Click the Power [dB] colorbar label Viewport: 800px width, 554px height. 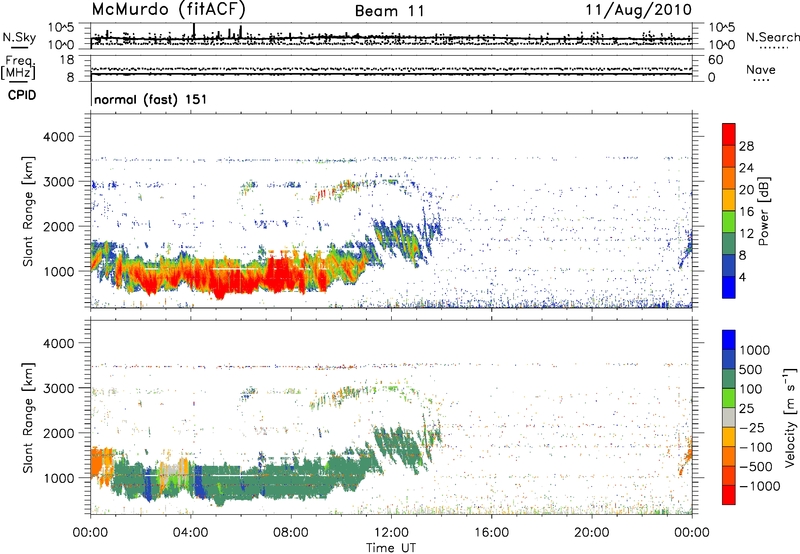[763, 211]
